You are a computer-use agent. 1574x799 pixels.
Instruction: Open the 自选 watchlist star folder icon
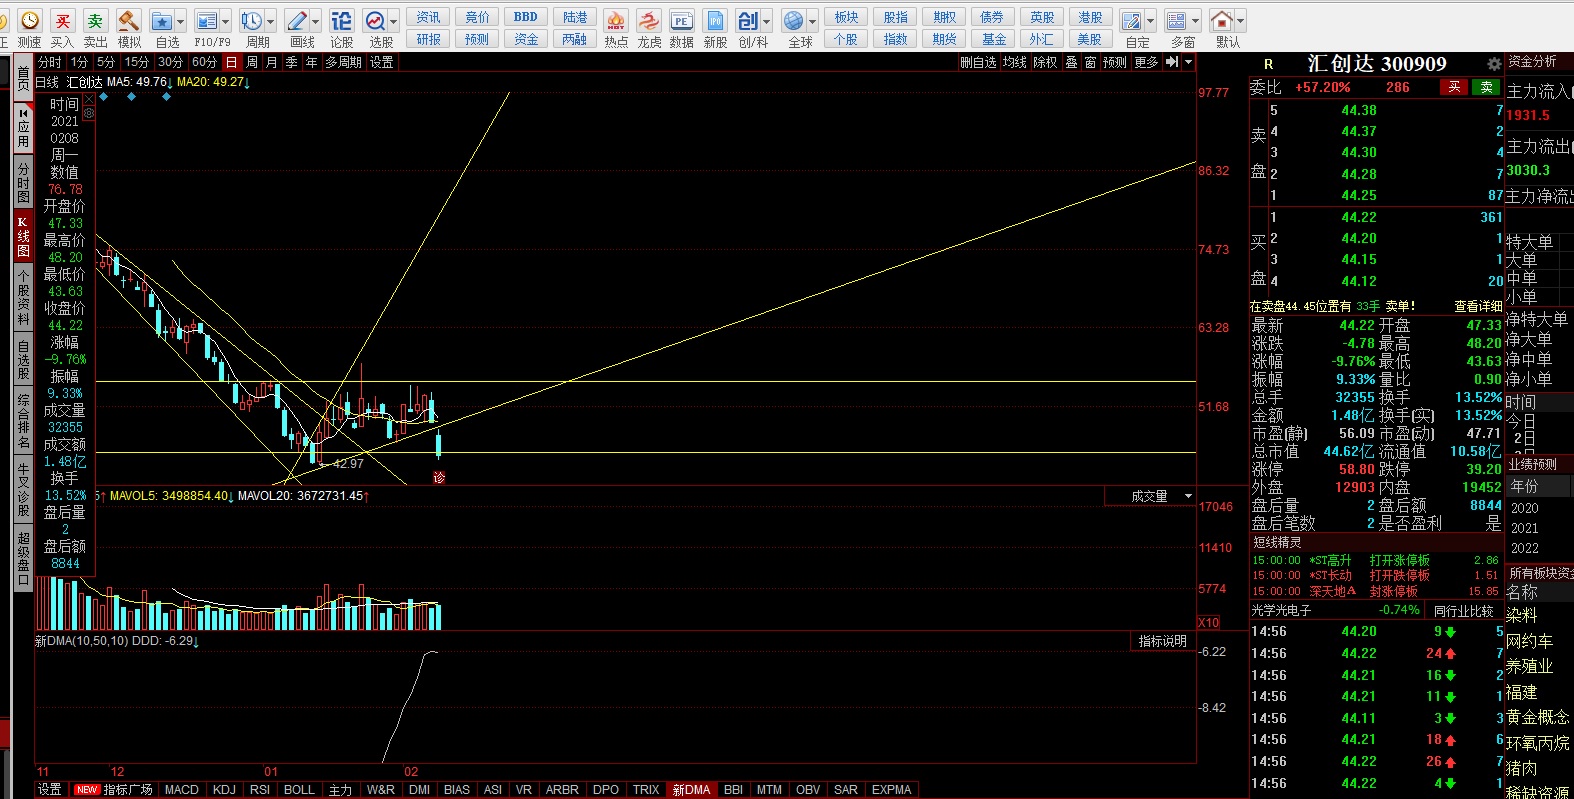(x=162, y=20)
